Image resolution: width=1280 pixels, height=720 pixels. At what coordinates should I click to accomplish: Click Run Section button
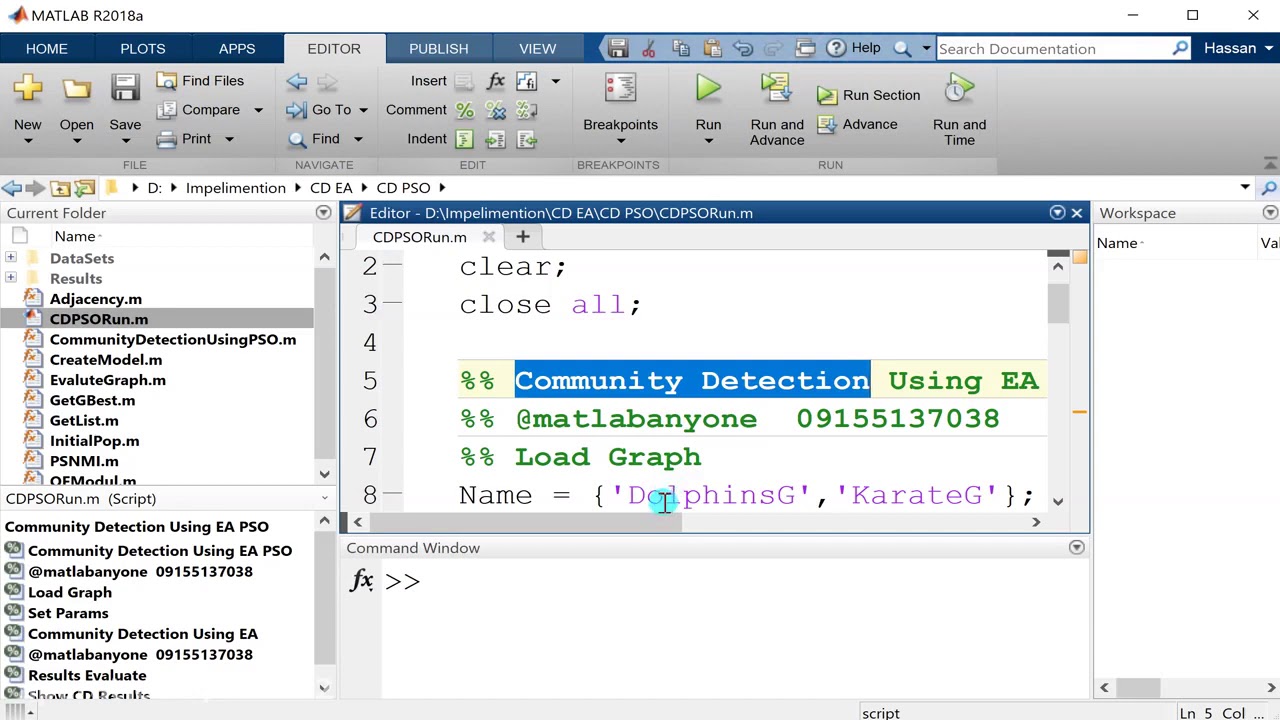pos(868,95)
